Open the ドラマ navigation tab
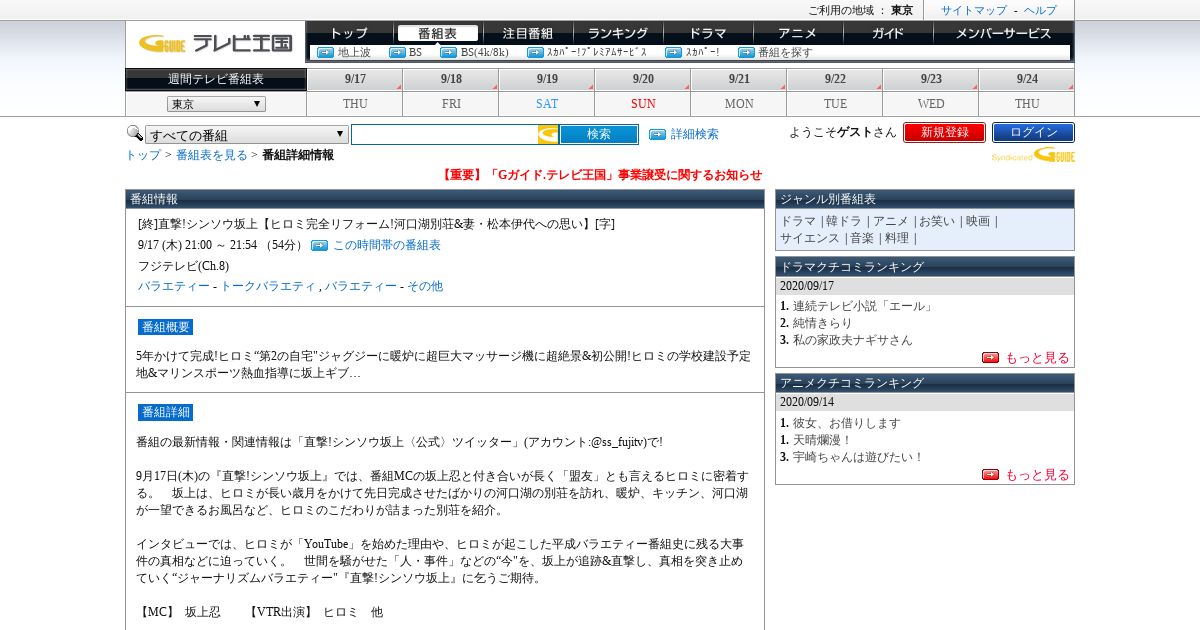 pos(707,33)
